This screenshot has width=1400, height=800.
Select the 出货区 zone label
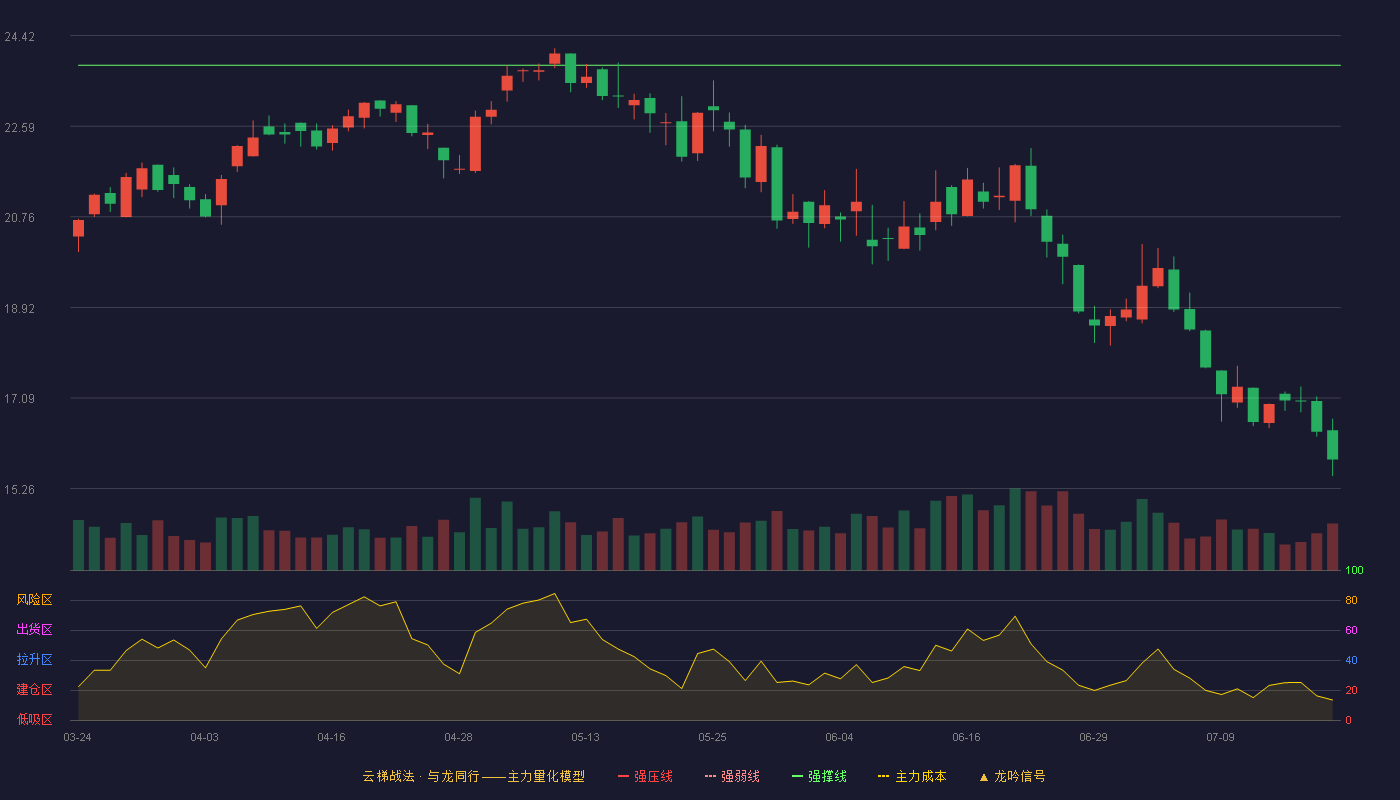(34, 630)
